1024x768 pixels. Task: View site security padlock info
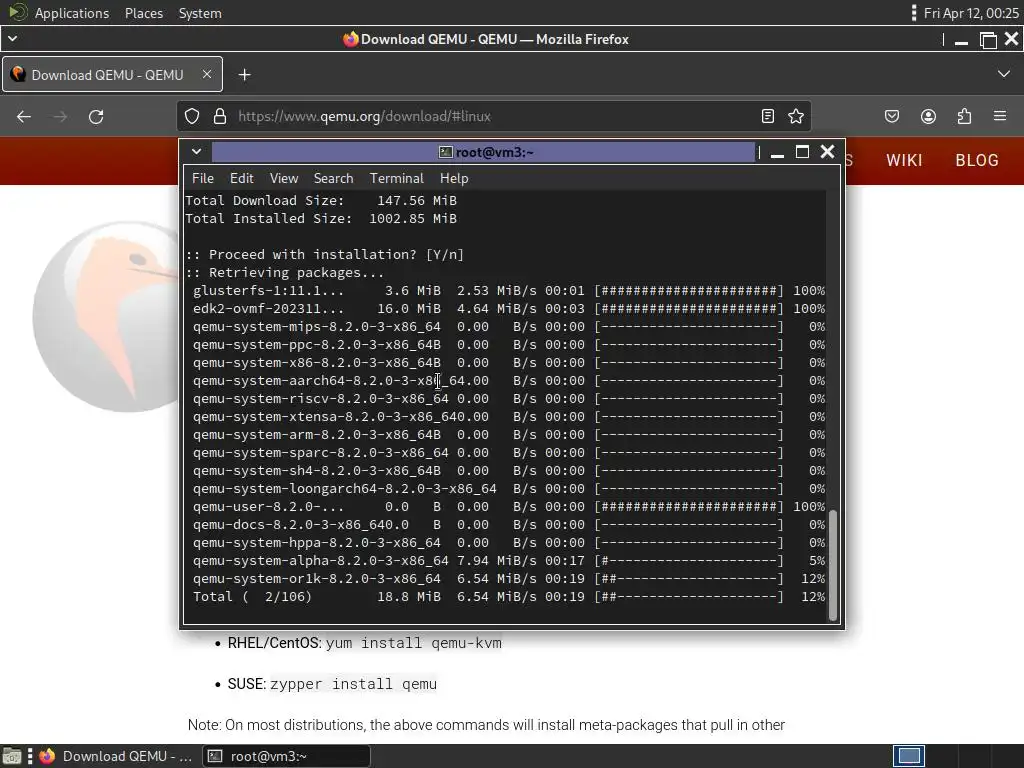(220, 116)
